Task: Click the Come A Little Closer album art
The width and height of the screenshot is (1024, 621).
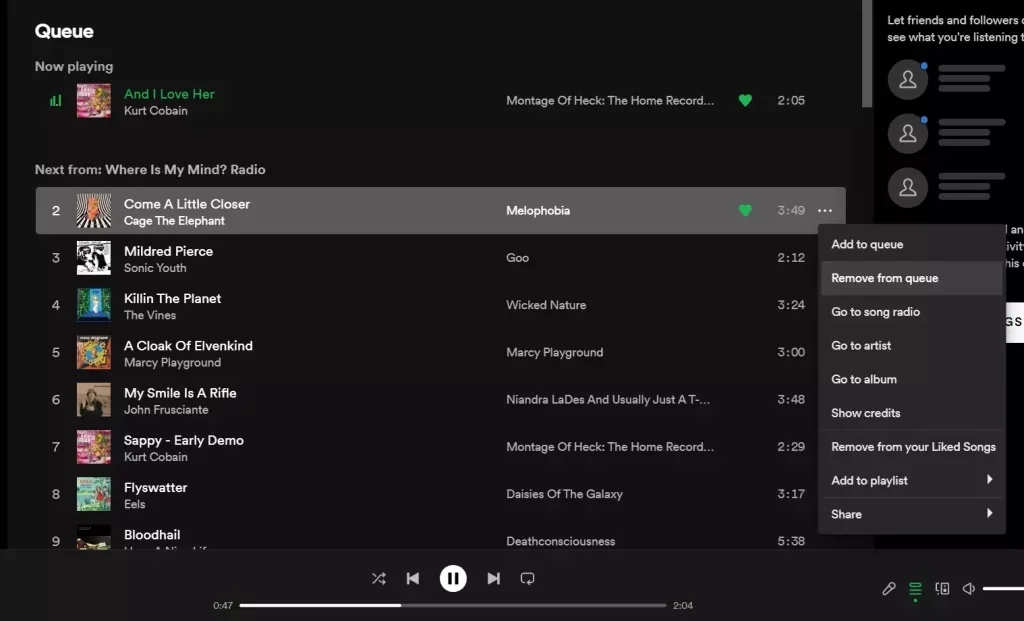Action: click(93, 210)
